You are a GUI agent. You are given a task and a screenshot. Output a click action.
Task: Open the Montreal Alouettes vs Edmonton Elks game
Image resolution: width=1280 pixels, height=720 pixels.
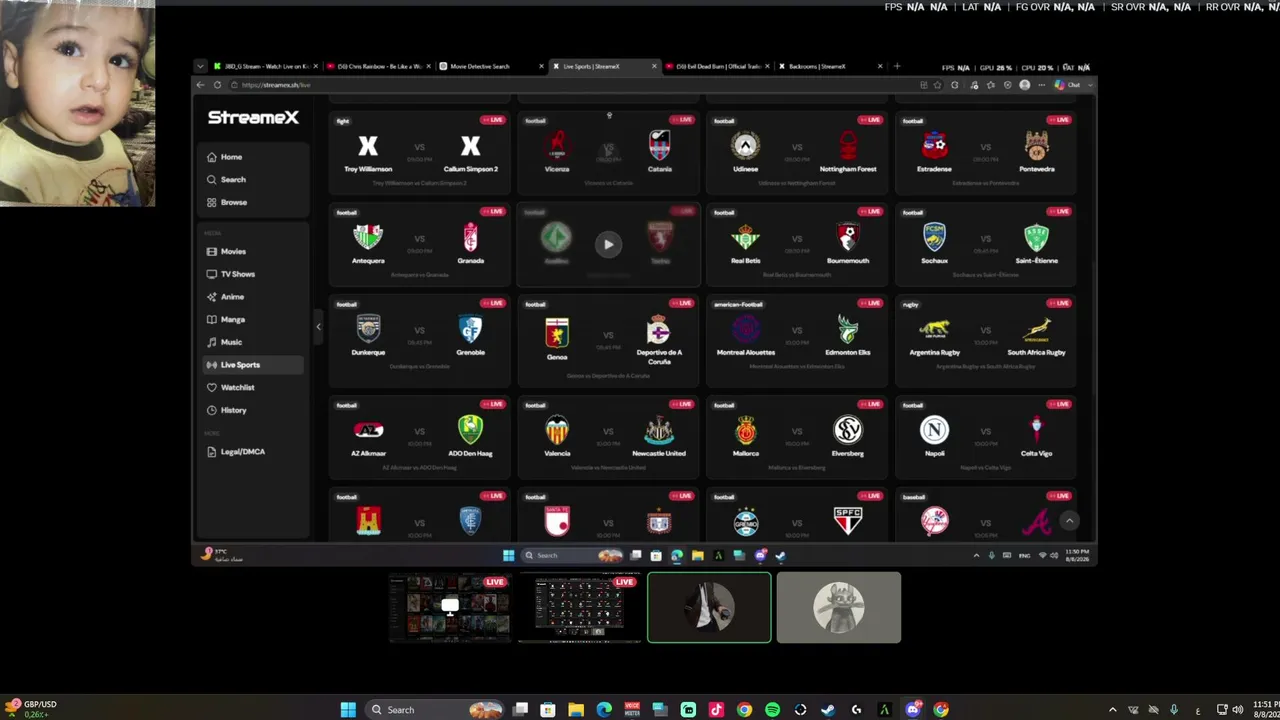(797, 341)
